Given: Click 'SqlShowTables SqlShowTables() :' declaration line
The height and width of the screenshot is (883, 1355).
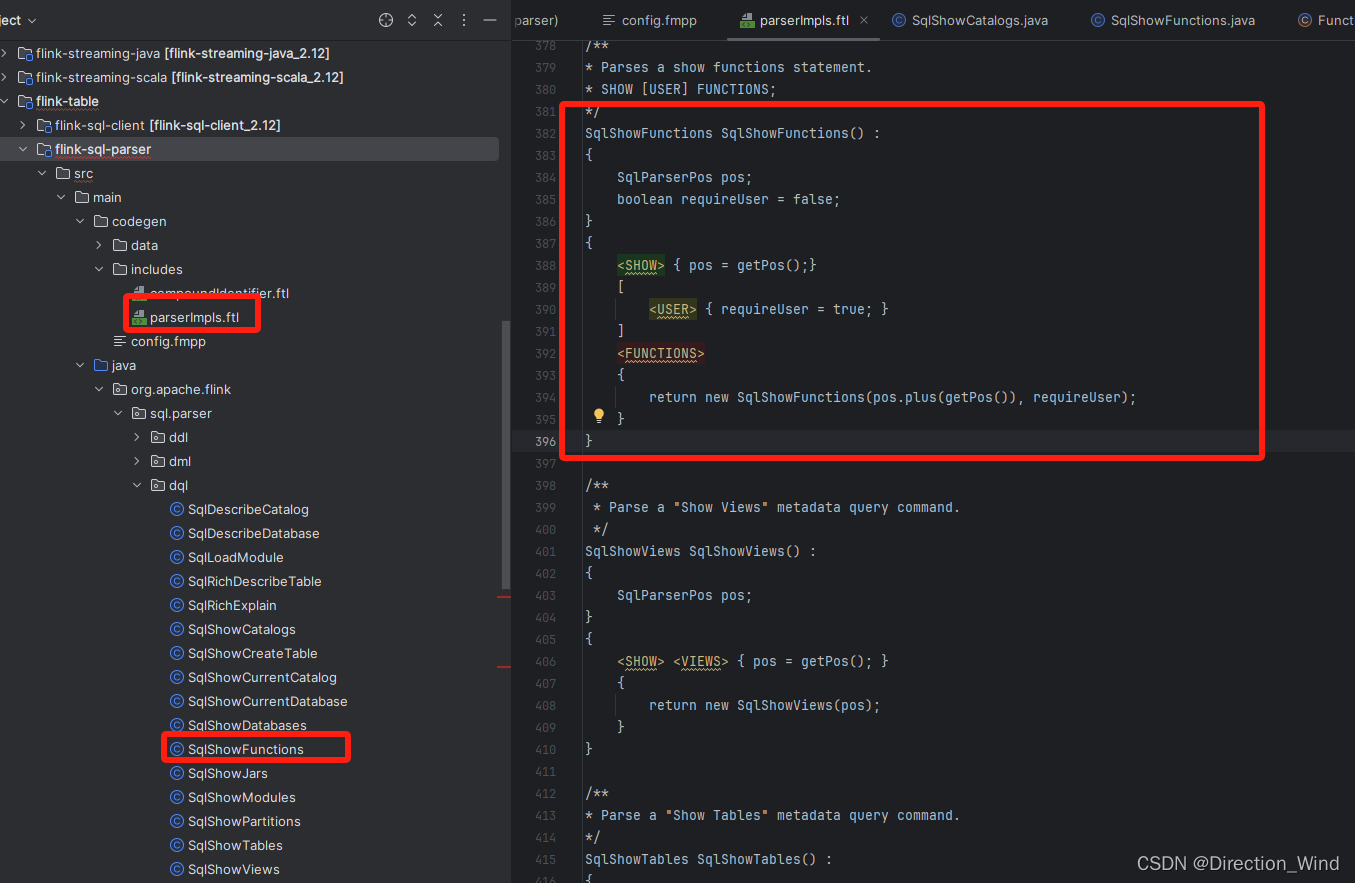Looking at the screenshot, I should [709, 859].
